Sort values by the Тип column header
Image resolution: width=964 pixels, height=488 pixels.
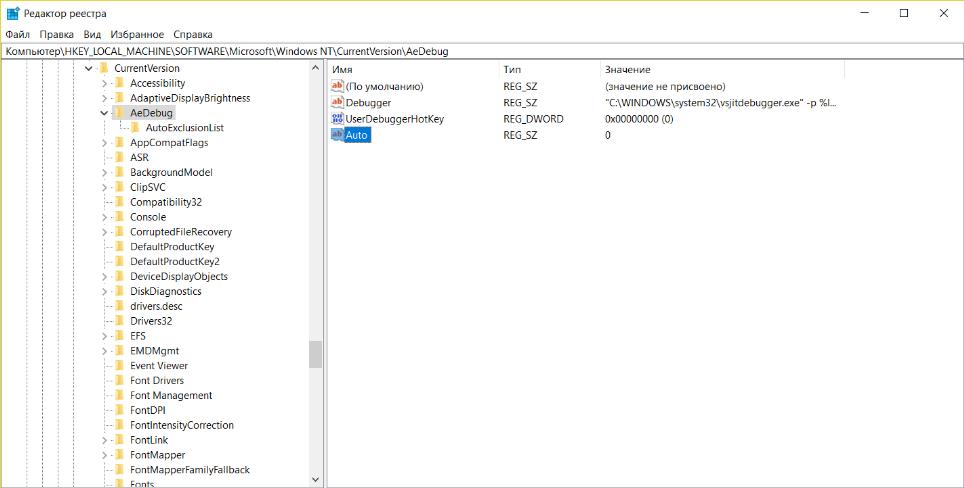(549, 69)
